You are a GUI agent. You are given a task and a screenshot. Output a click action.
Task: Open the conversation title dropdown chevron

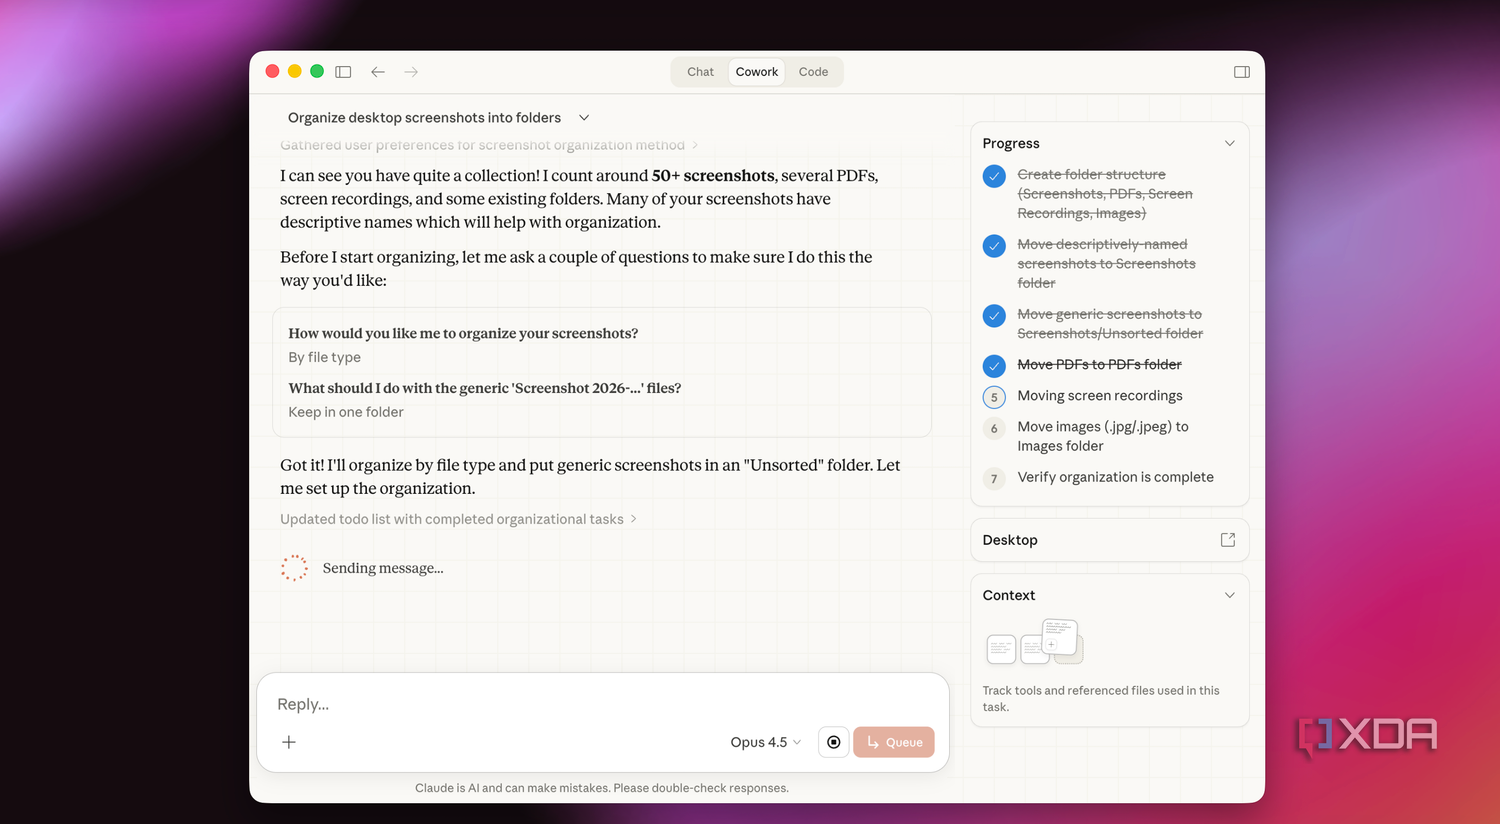(584, 118)
